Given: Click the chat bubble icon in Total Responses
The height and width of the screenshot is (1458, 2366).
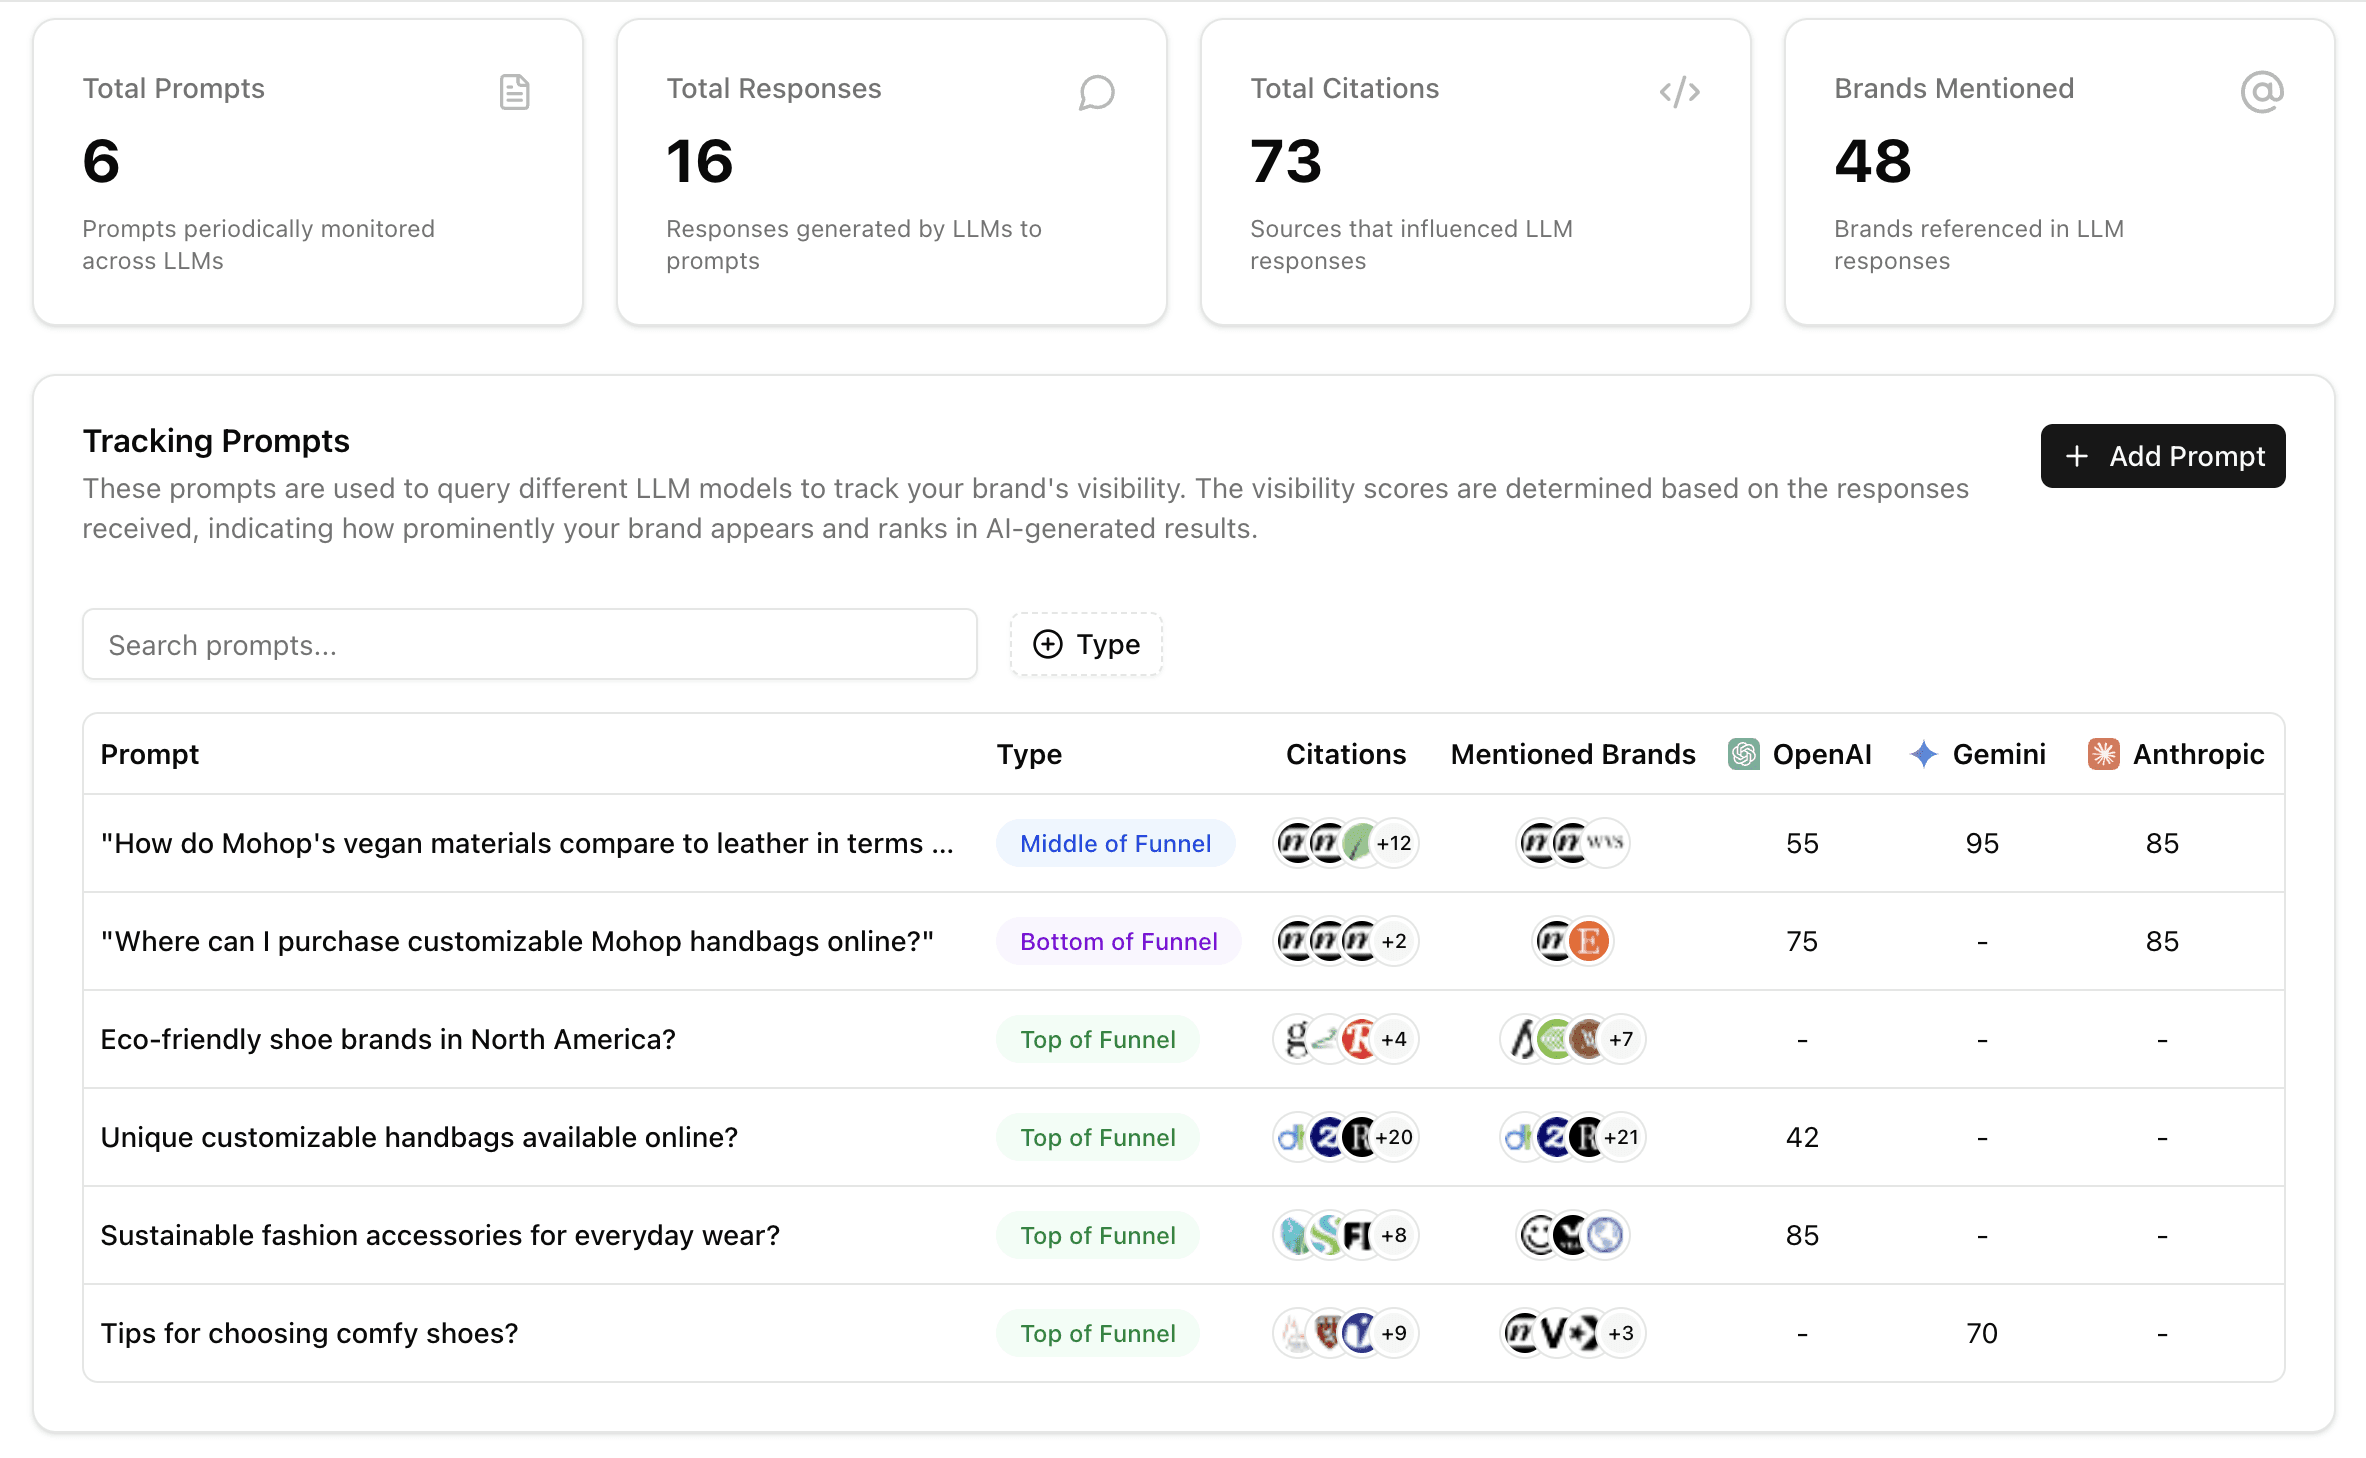Looking at the screenshot, I should (x=1096, y=92).
